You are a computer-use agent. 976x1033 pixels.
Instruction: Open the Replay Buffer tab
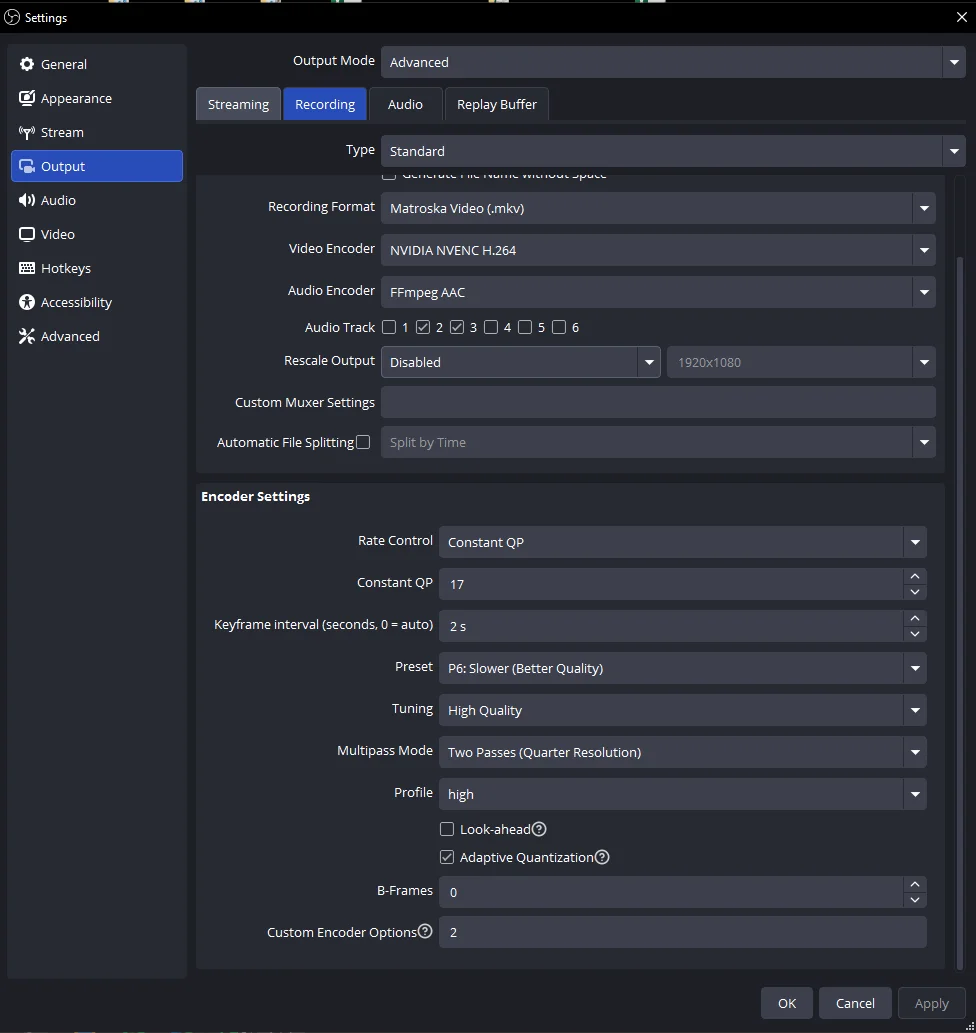(x=496, y=104)
